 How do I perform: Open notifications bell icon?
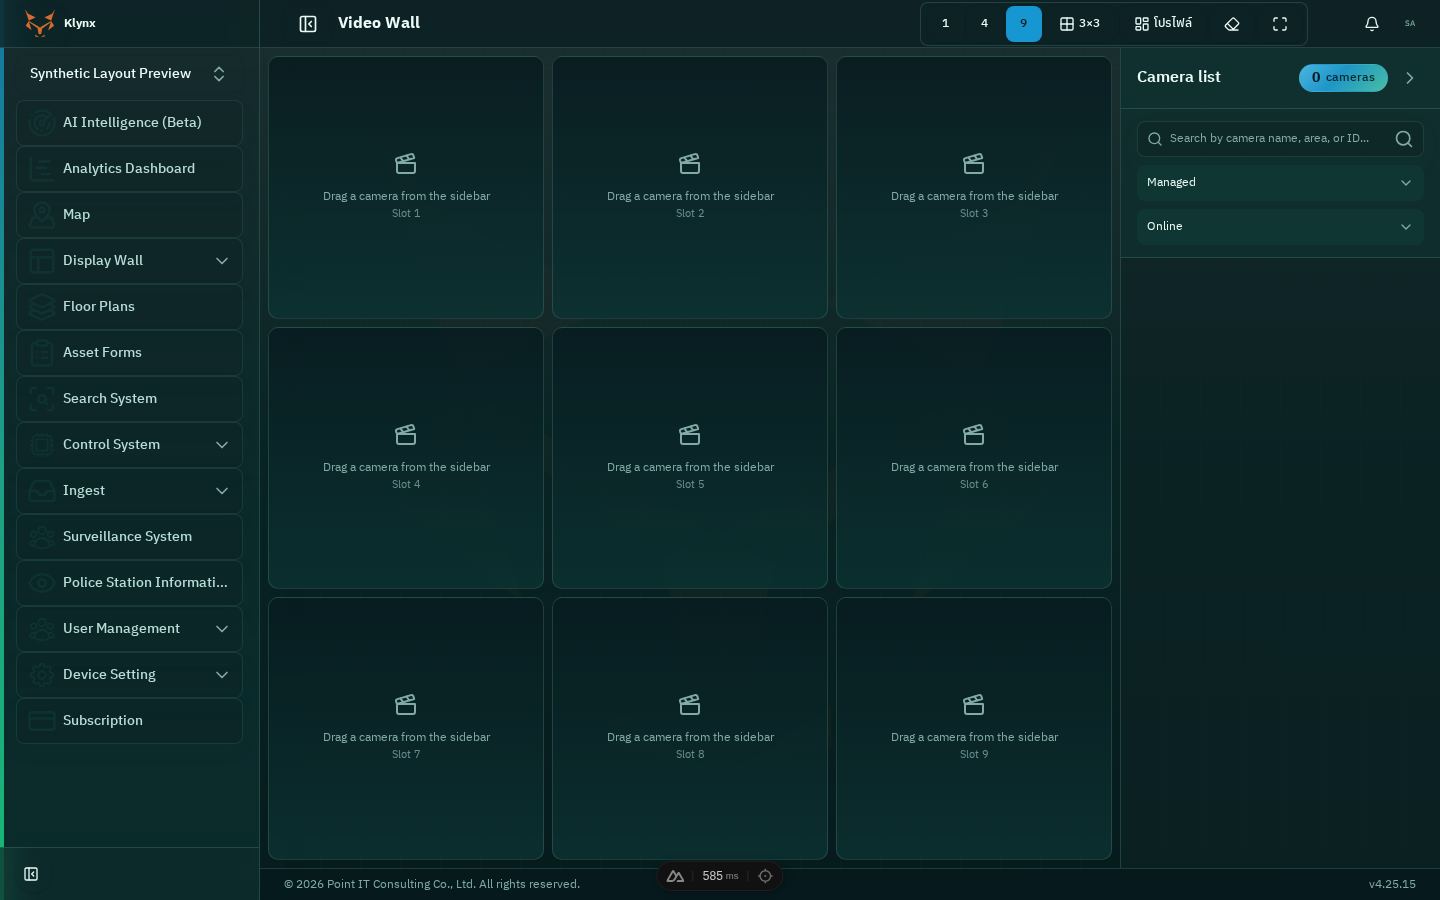click(1372, 24)
